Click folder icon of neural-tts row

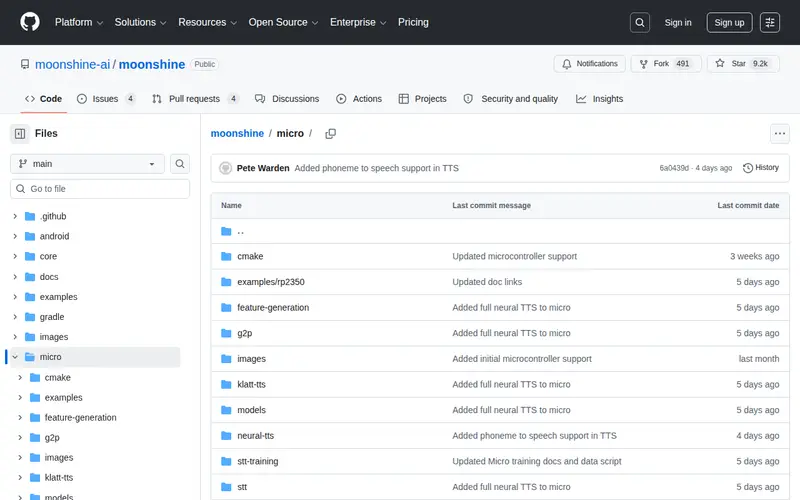pyautogui.click(x=226, y=436)
